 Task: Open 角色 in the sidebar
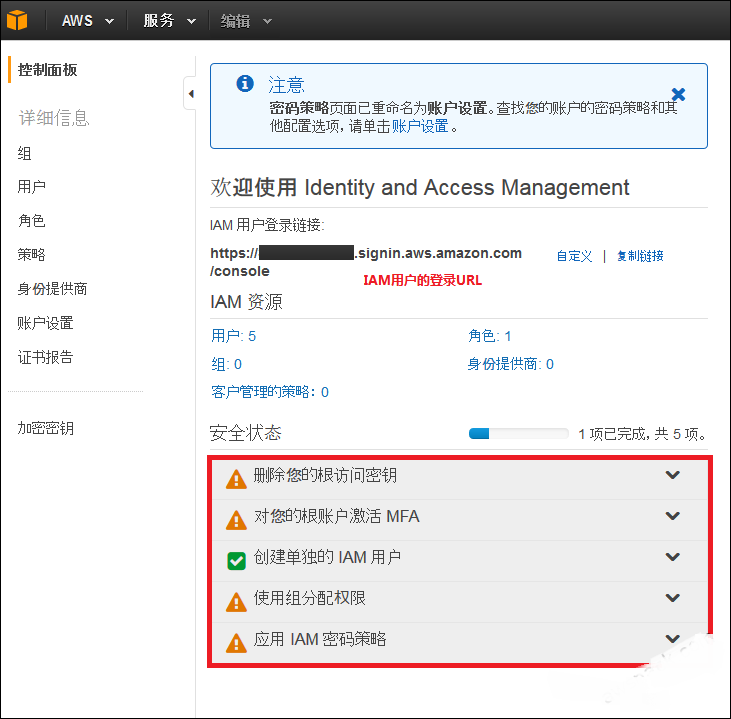(31, 221)
